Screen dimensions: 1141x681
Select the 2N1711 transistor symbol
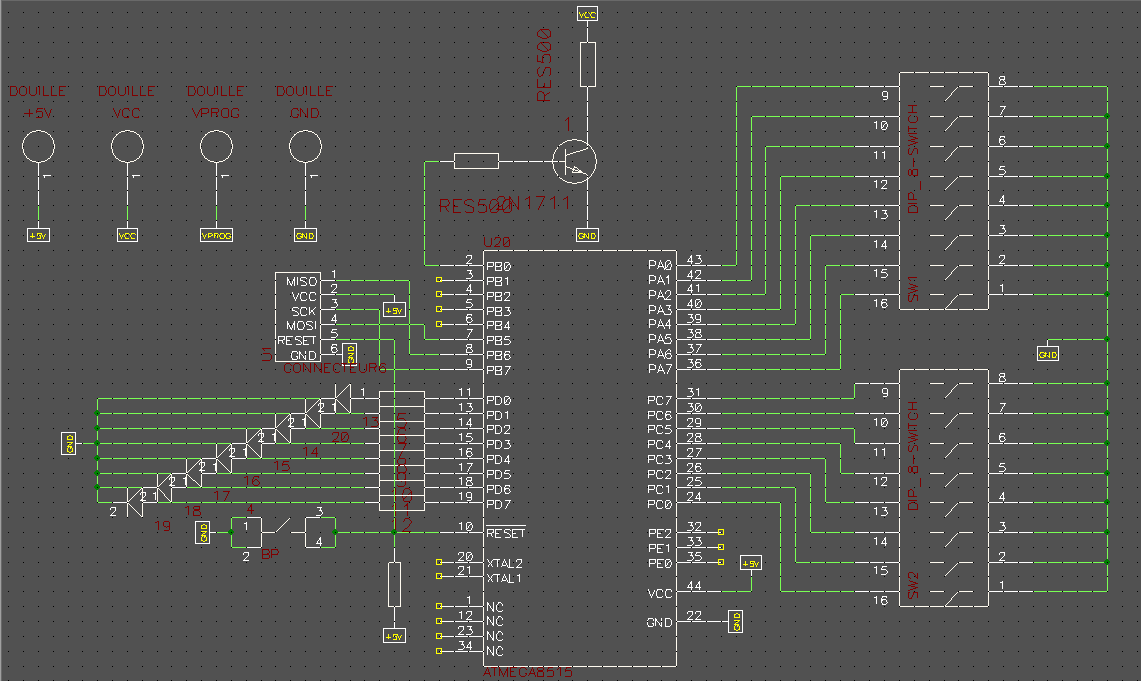click(x=574, y=162)
